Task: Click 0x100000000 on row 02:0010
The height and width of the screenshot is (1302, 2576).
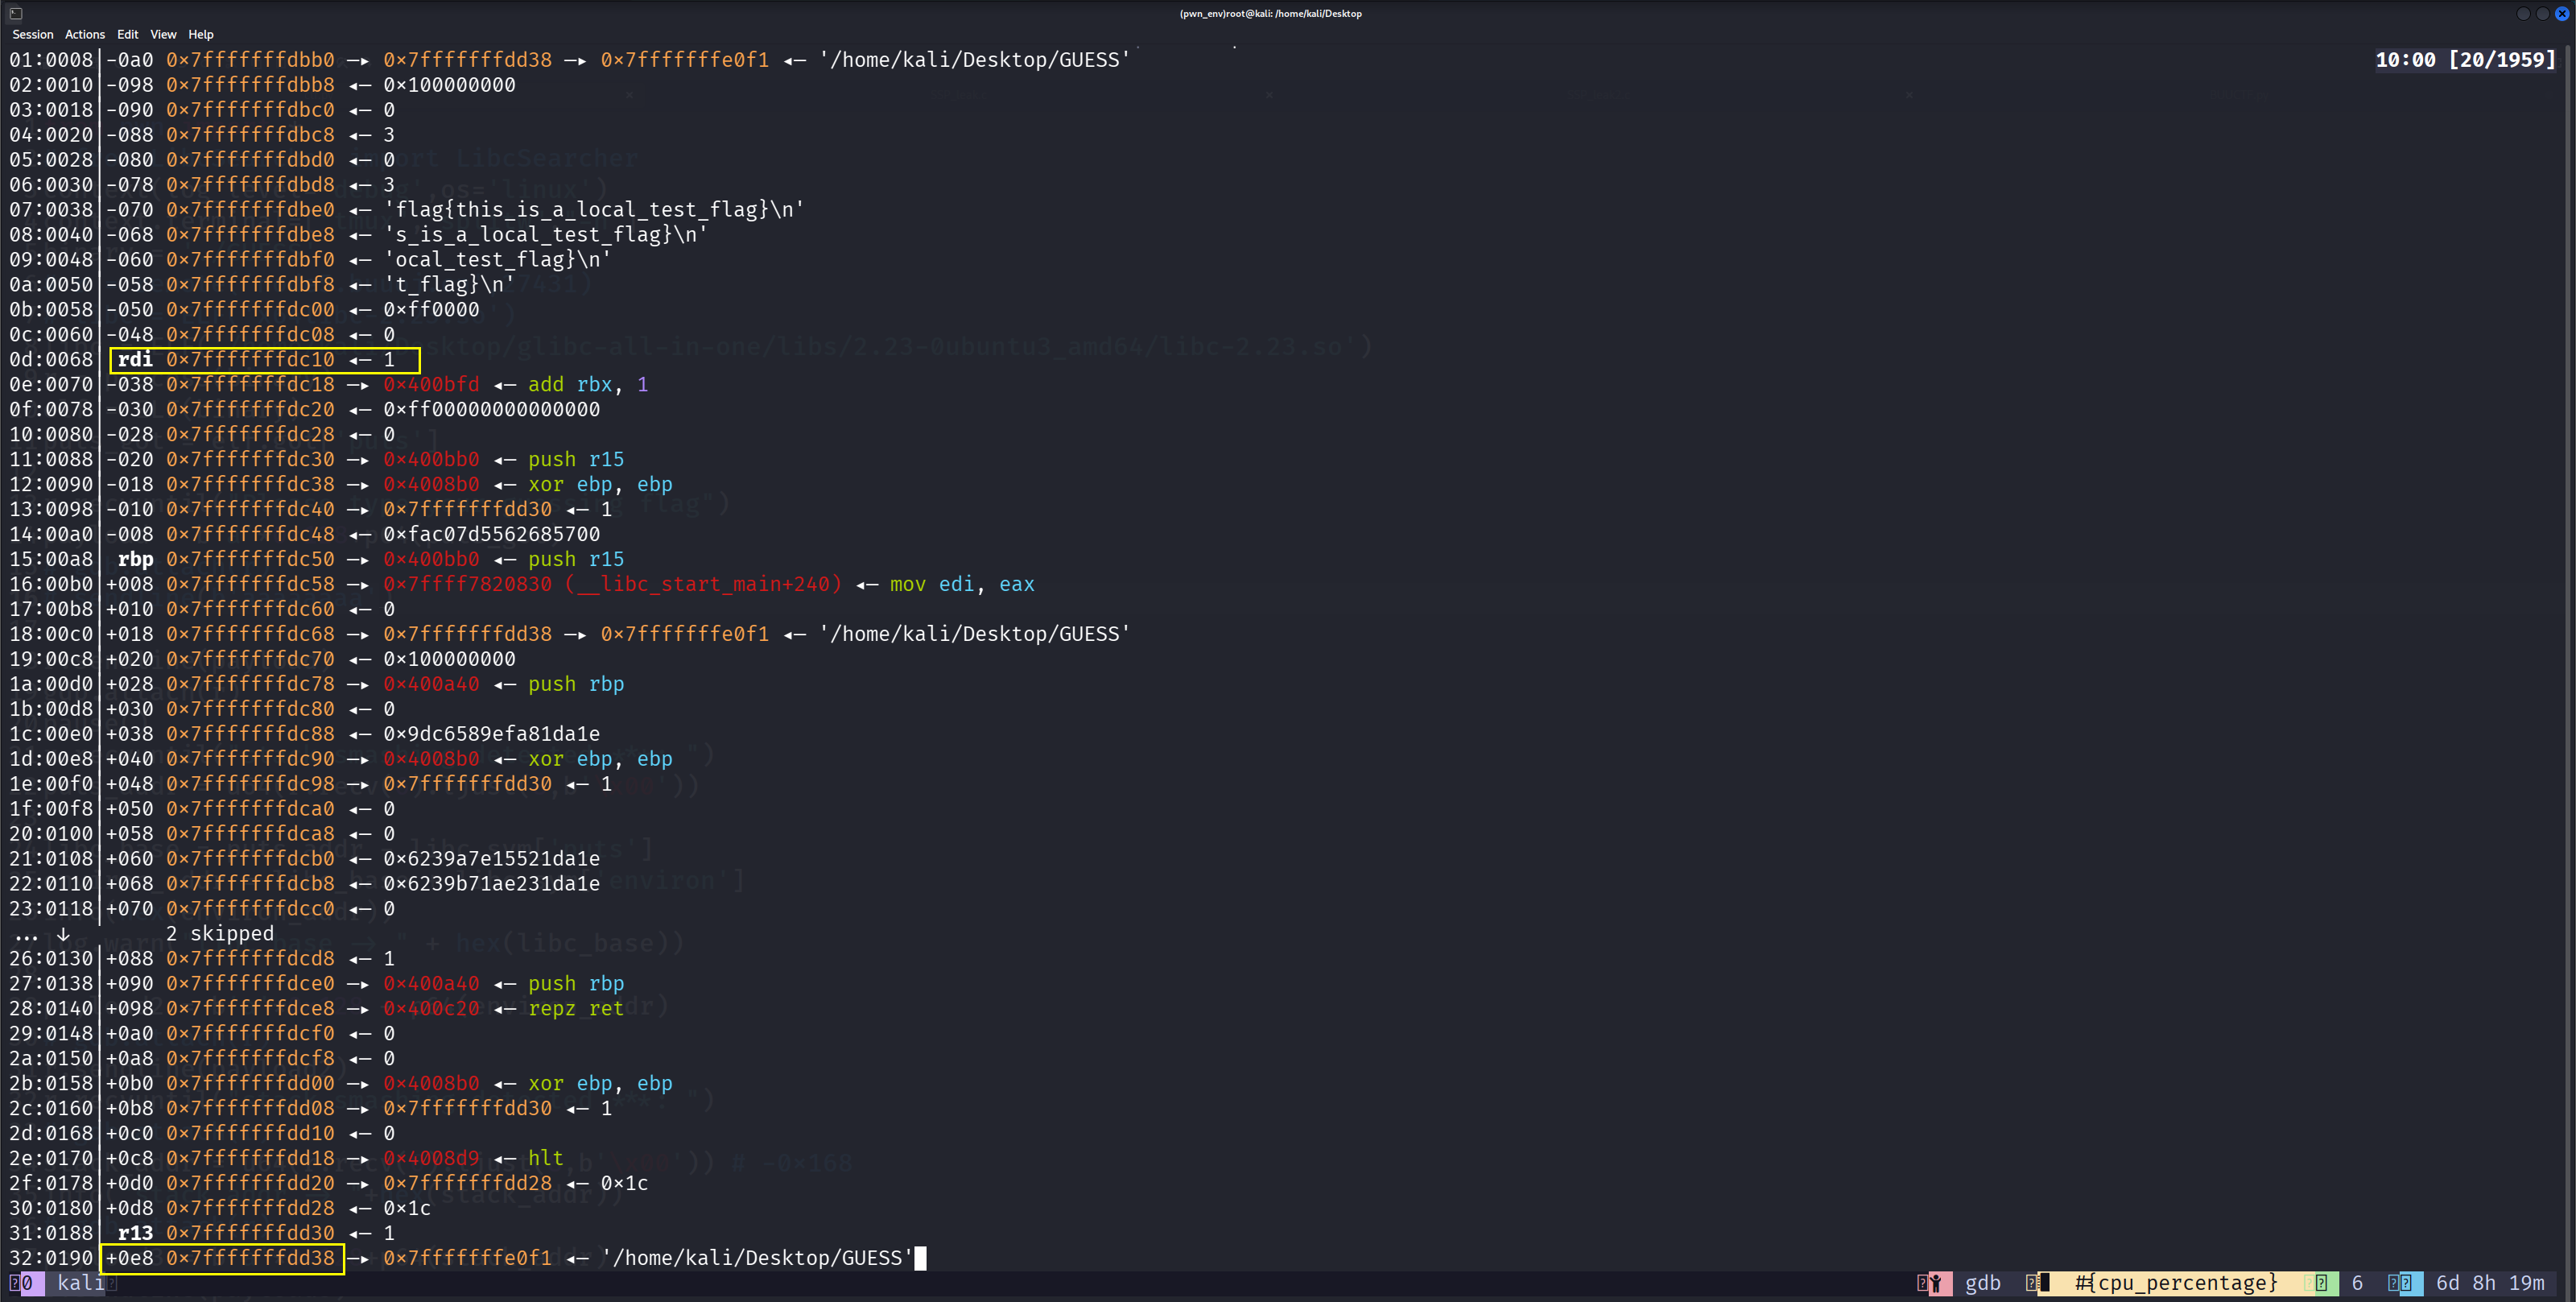Action: 450,85
